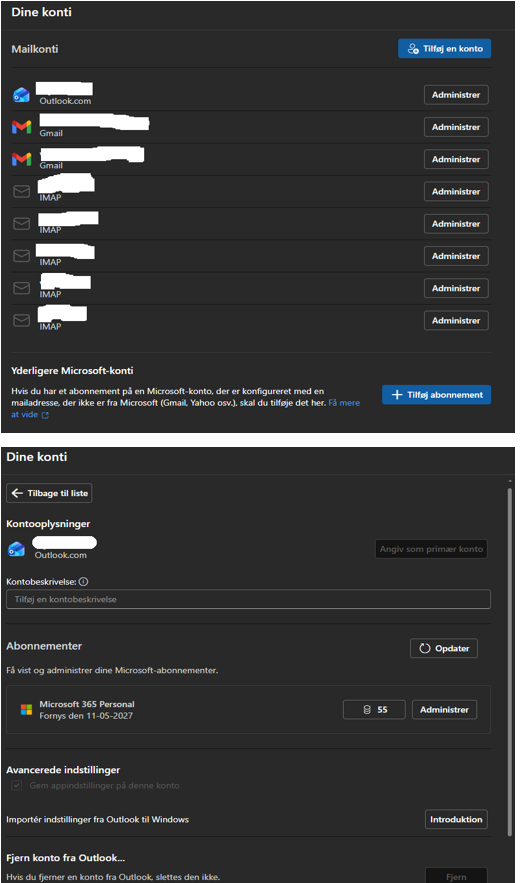Screen dimensions: 520x883
Task: Click the 55 credits coin button
Action: pyautogui.click(x=374, y=710)
